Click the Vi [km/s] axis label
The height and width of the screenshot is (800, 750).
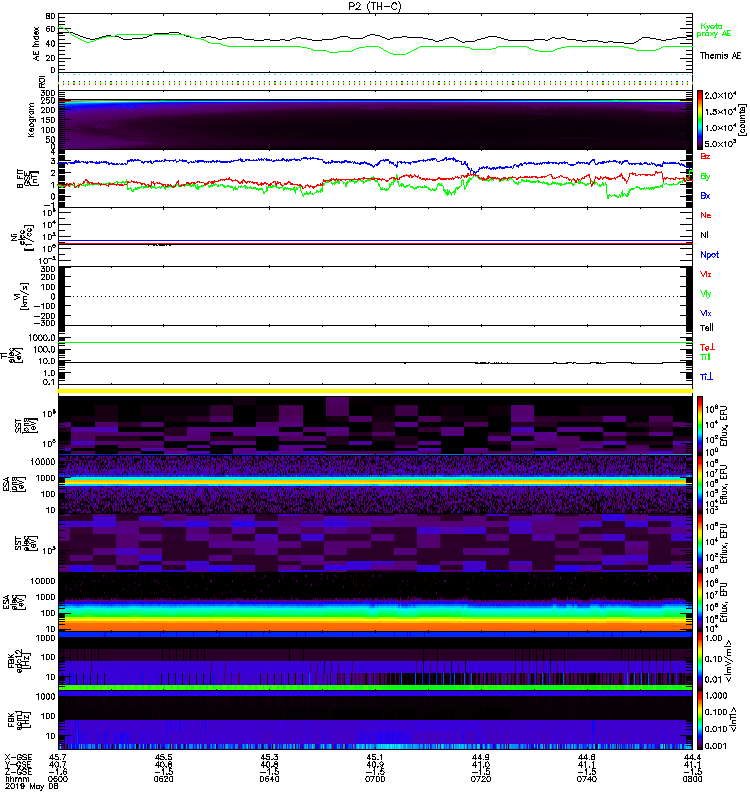[x=23, y=296]
